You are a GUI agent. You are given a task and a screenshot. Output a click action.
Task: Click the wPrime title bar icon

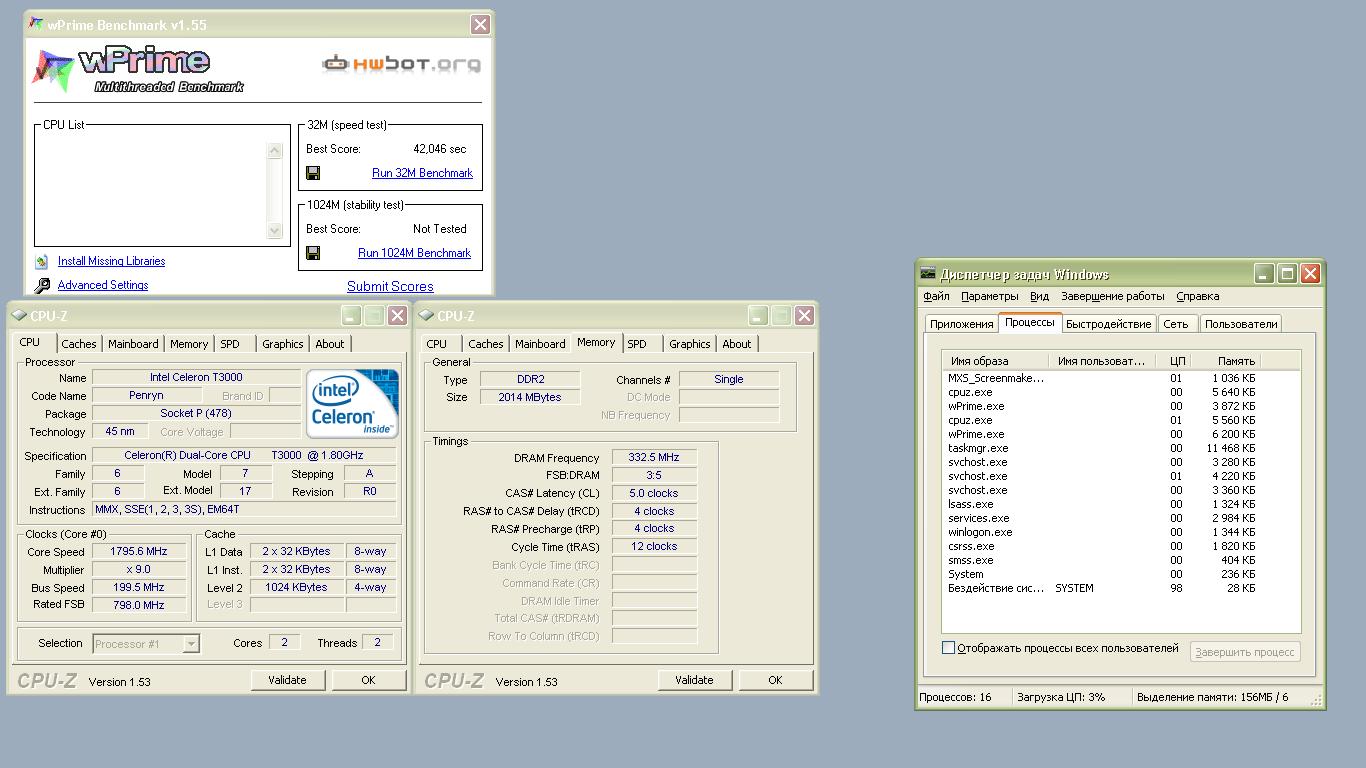coord(36,24)
